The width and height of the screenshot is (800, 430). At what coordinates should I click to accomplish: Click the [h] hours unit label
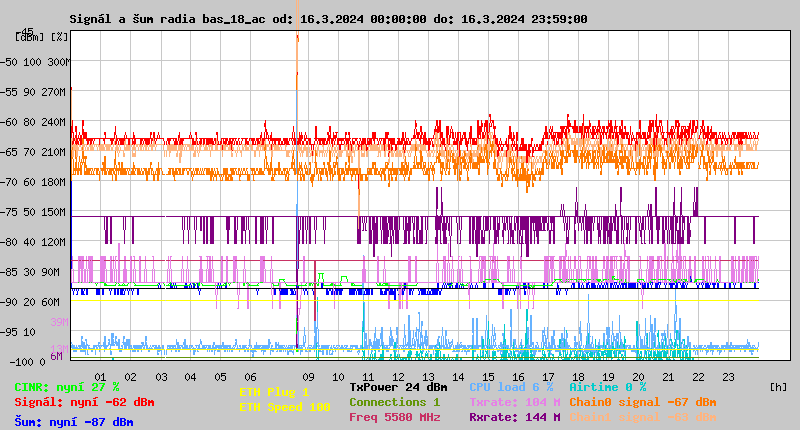click(x=777, y=387)
